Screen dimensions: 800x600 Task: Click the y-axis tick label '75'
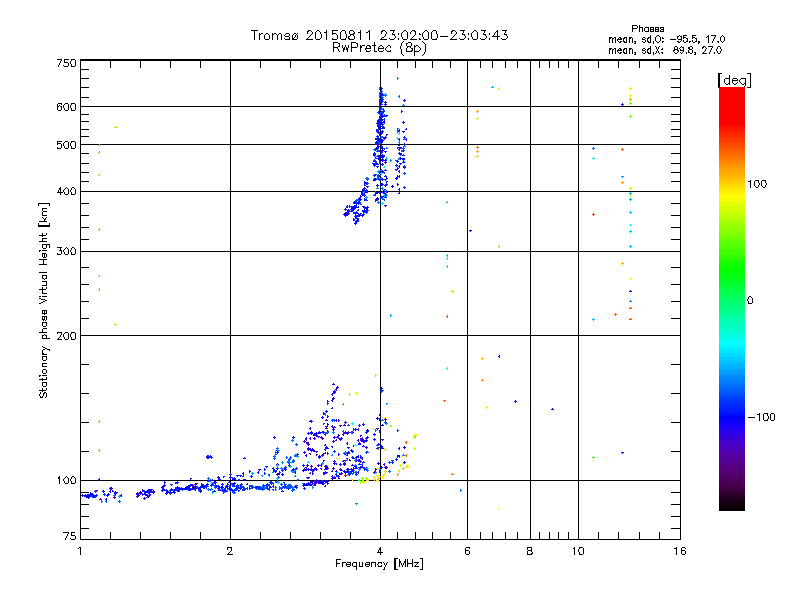[x=70, y=536]
